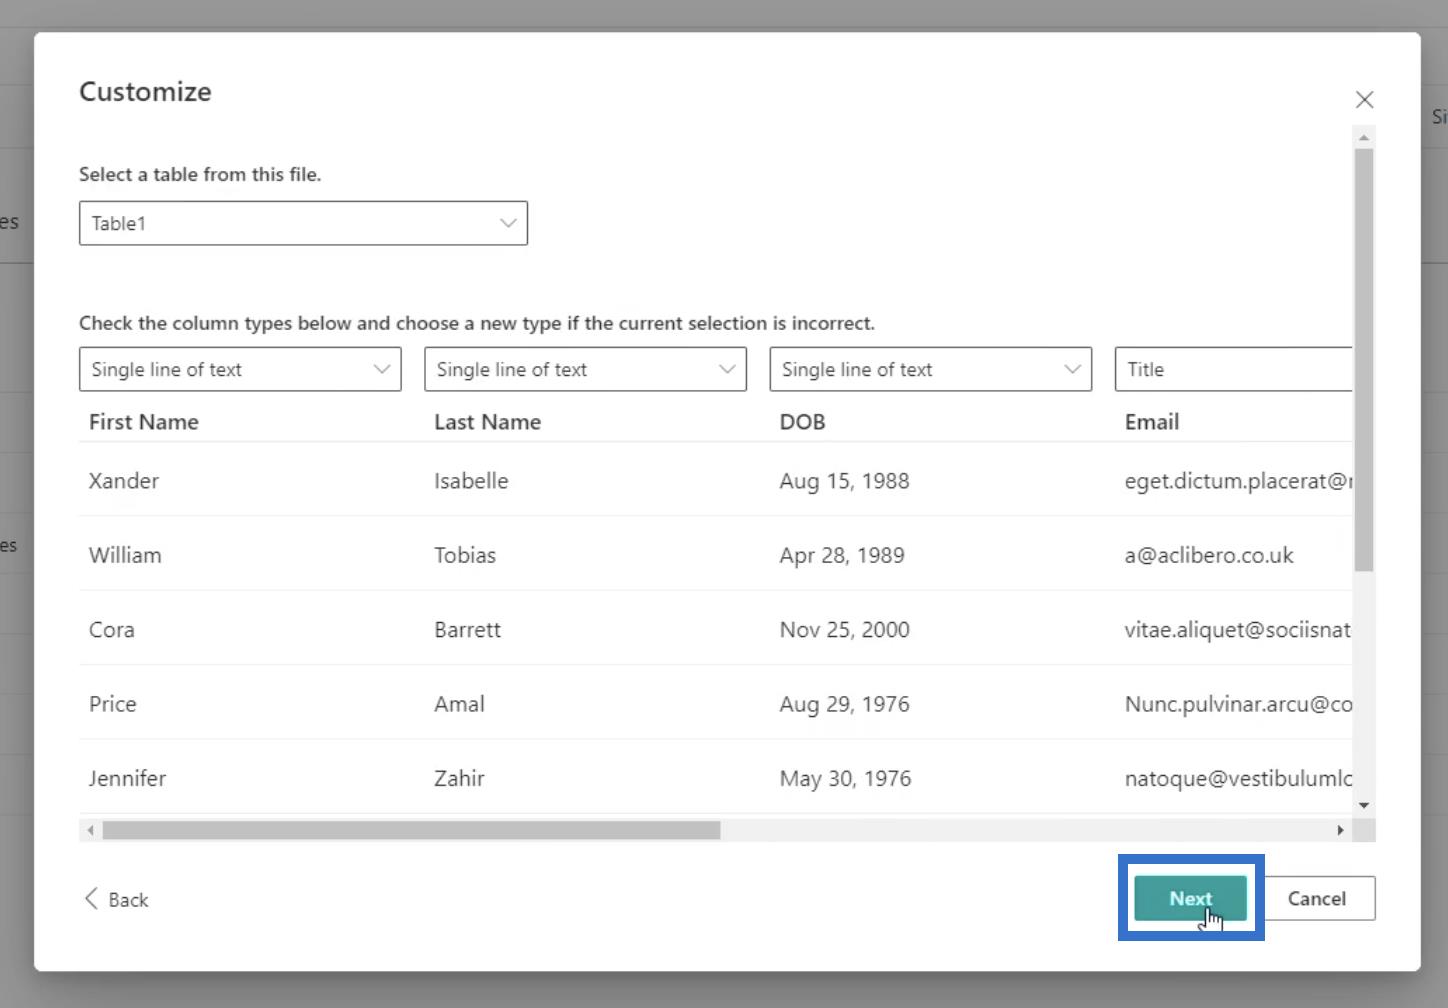Click the Xander first name cell
Viewport: 1448px width, 1008px height.
(x=124, y=481)
